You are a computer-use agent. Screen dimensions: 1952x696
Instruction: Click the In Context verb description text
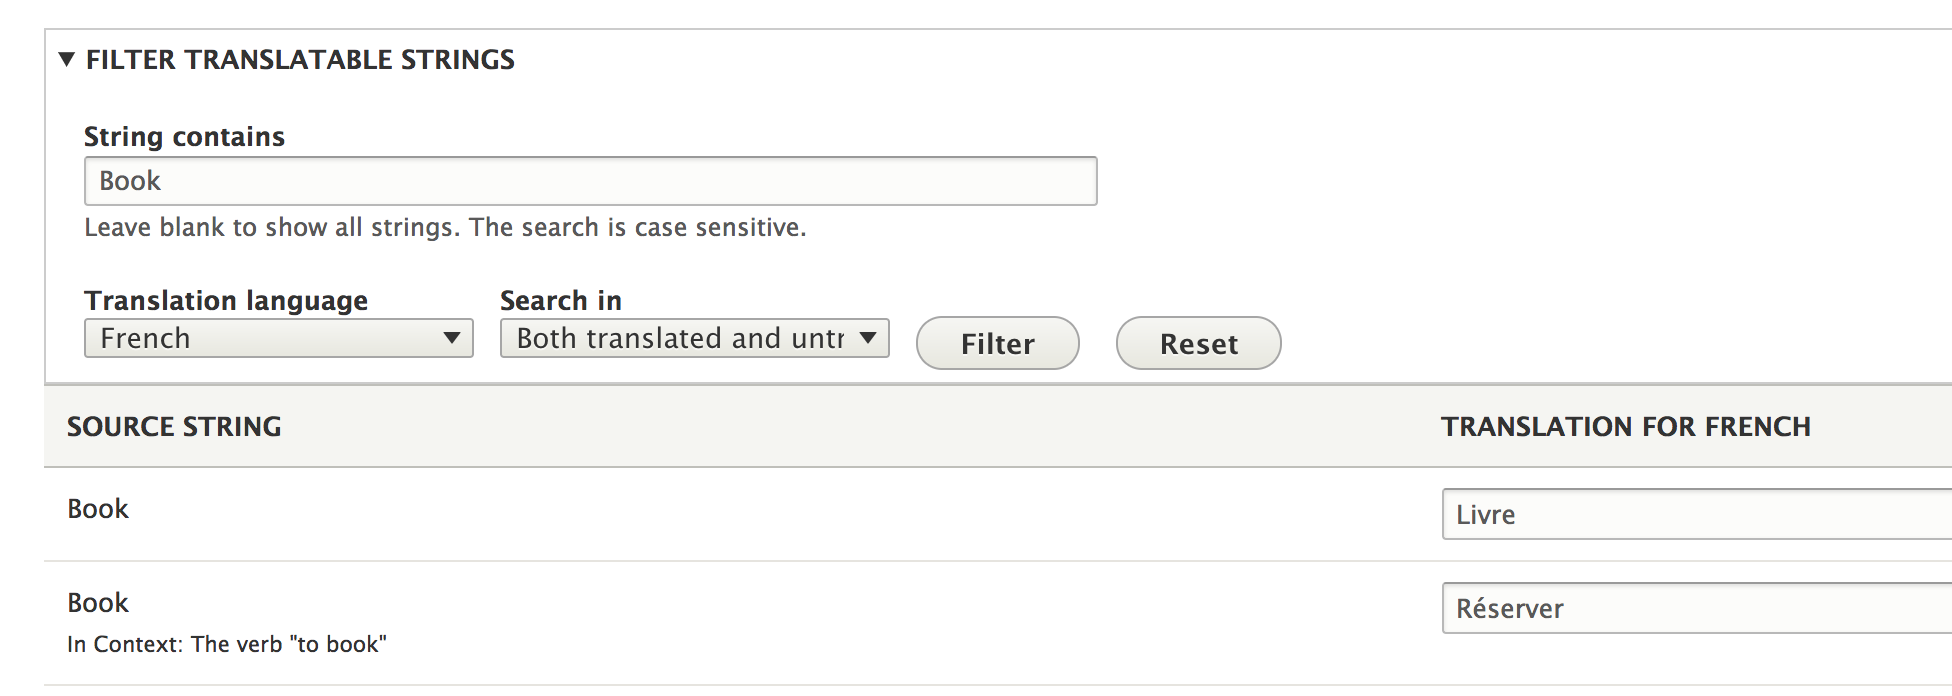227,644
